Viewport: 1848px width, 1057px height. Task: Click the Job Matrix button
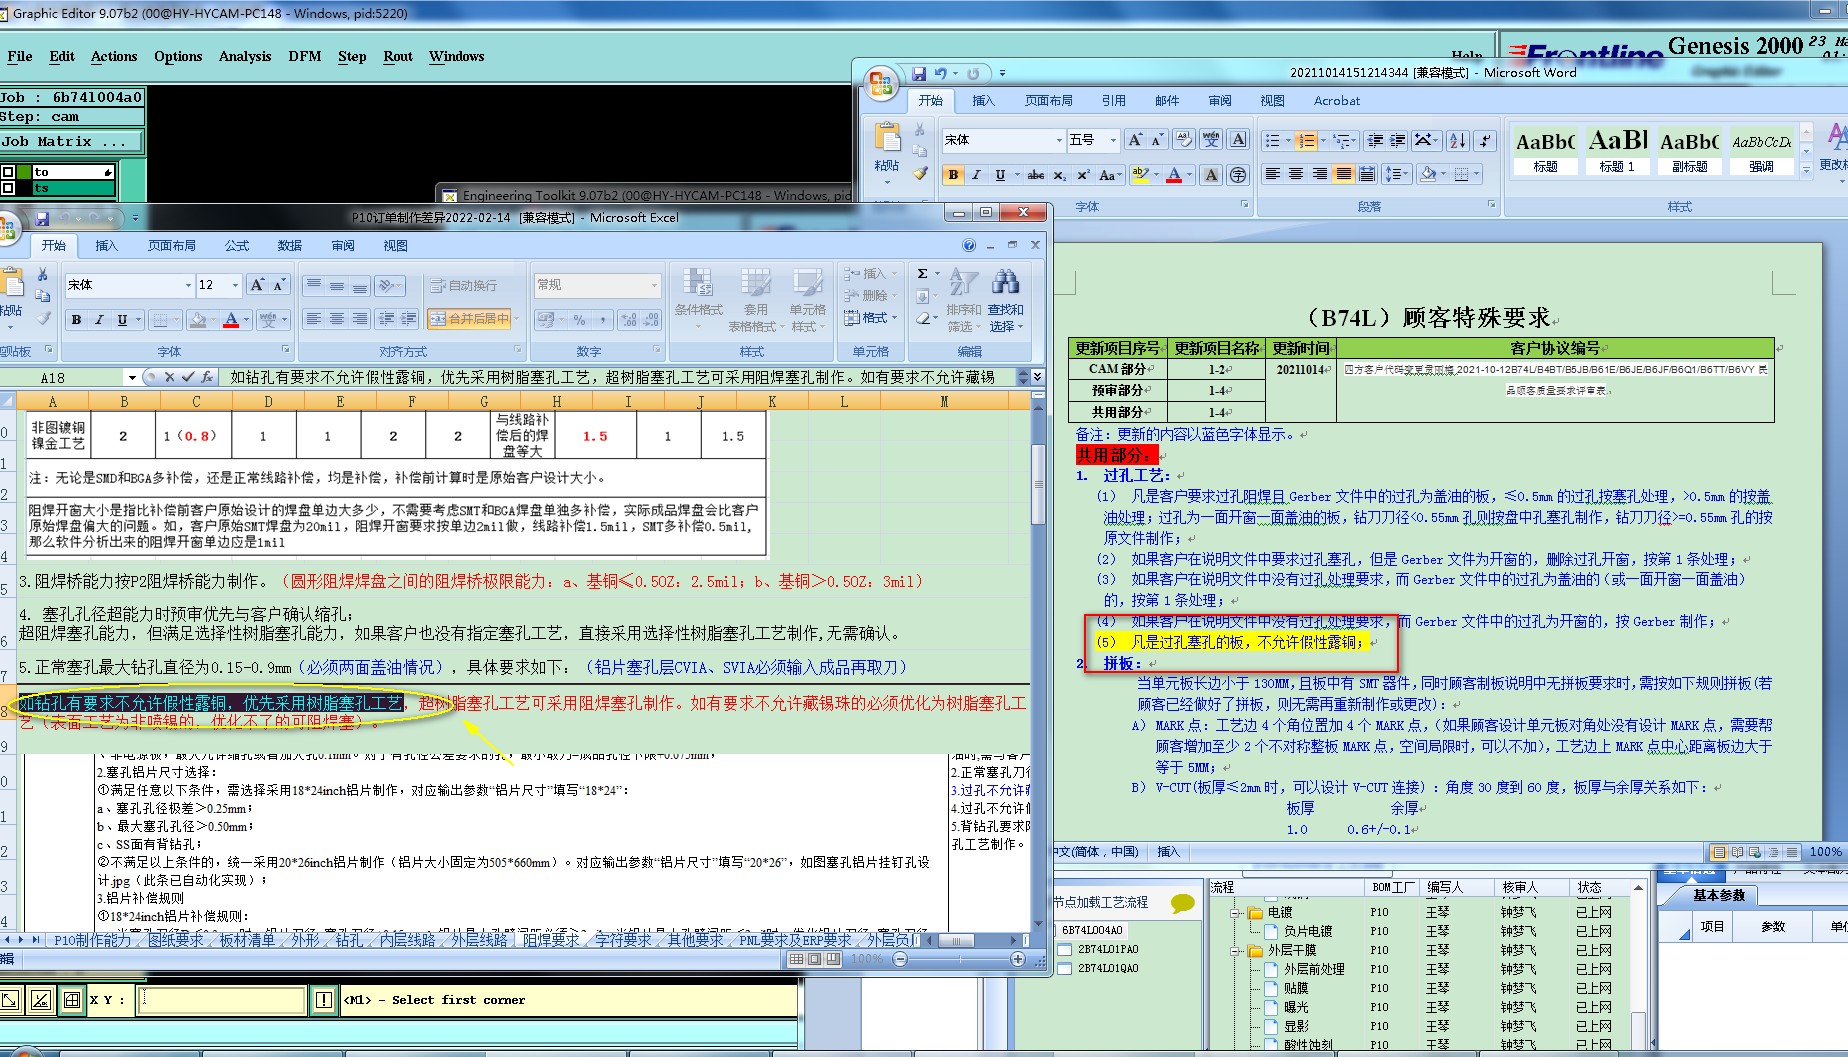72,142
